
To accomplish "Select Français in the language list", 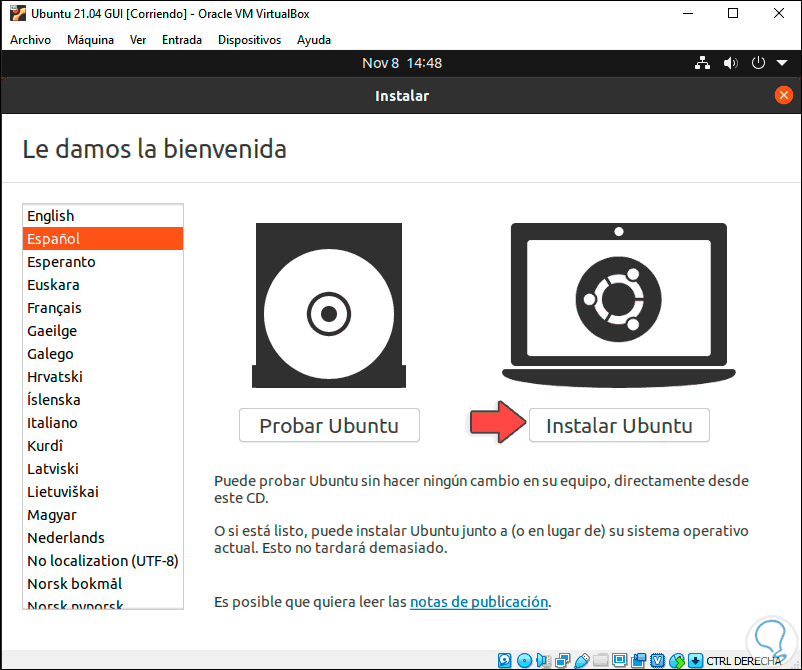I will pyautogui.click(x=103, y=308).
